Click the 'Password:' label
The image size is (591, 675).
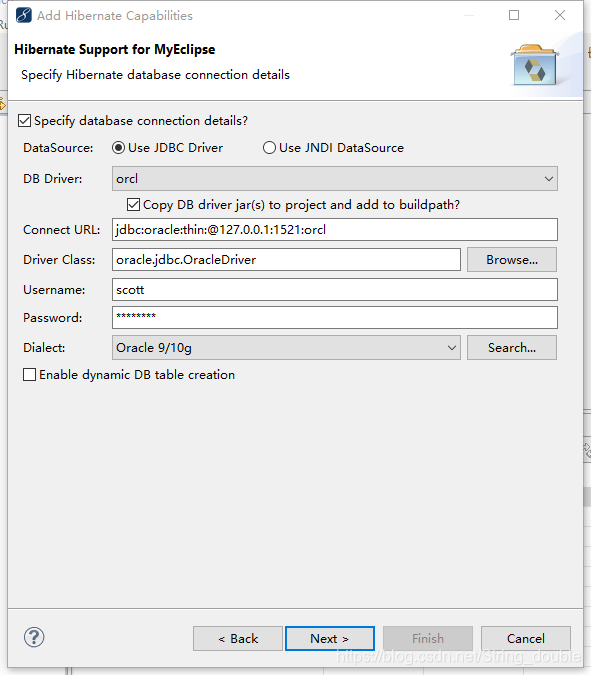point(53,318)
